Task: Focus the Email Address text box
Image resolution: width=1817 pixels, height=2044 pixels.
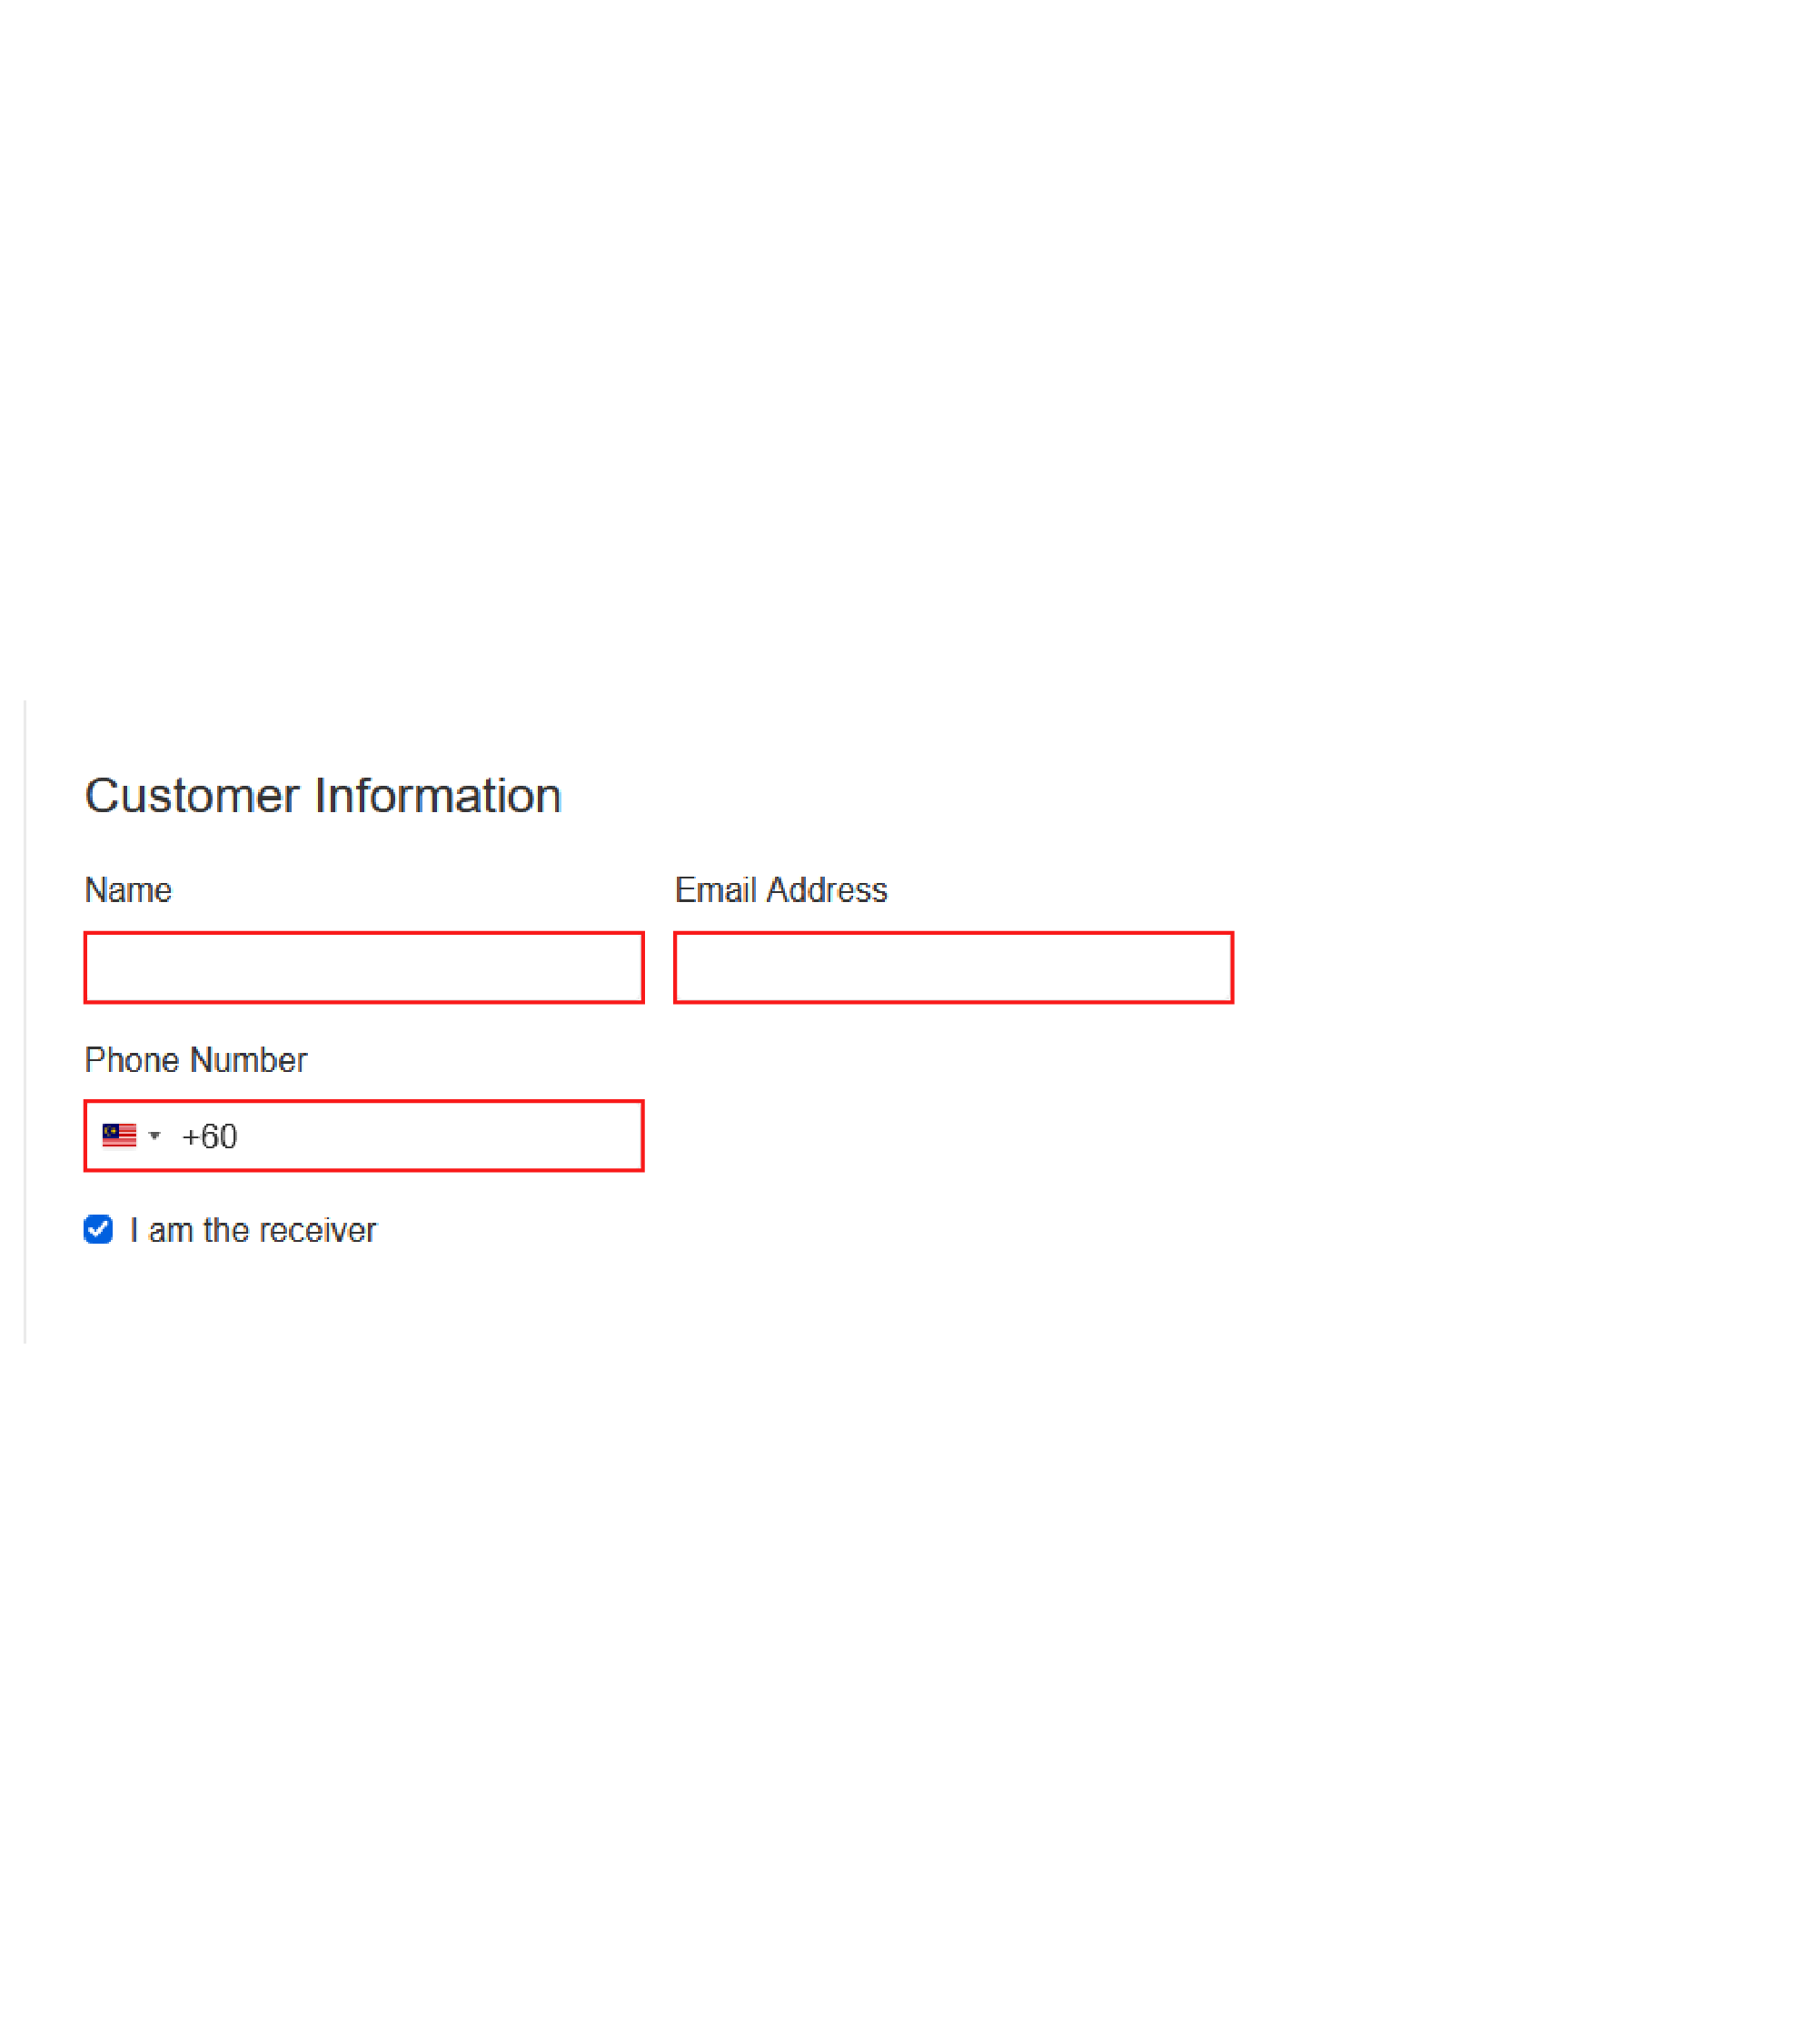Action: (x=953, y=967)
